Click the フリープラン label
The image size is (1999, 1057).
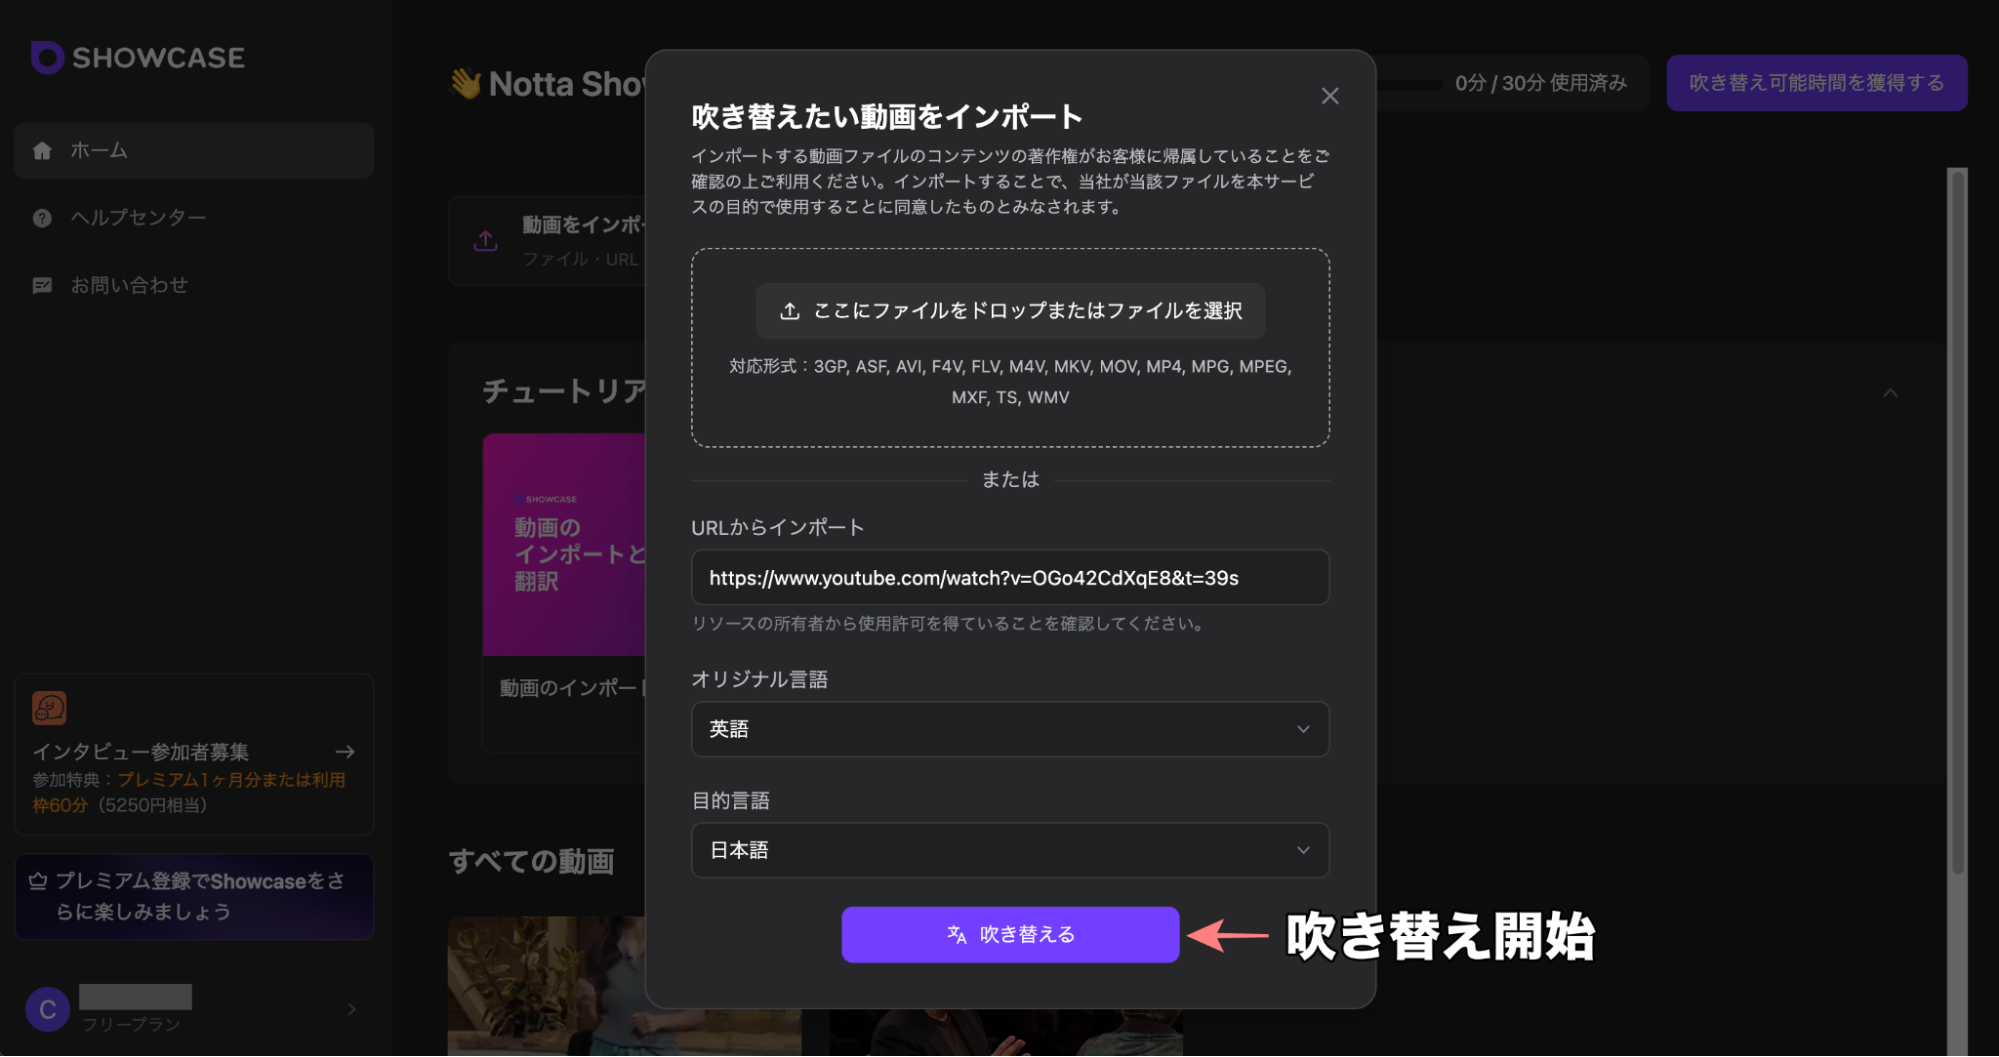point(131,1025)
